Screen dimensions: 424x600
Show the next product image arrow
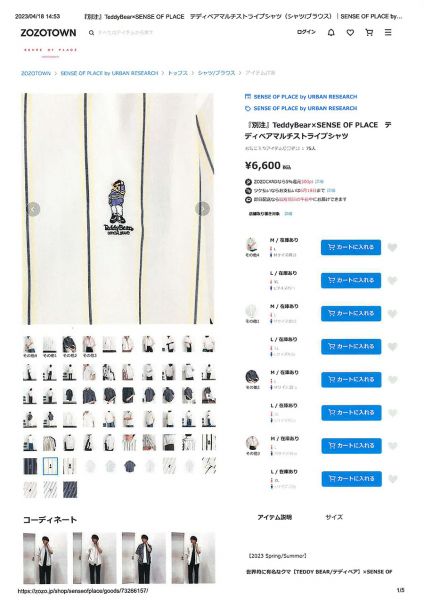pos(202,209)
